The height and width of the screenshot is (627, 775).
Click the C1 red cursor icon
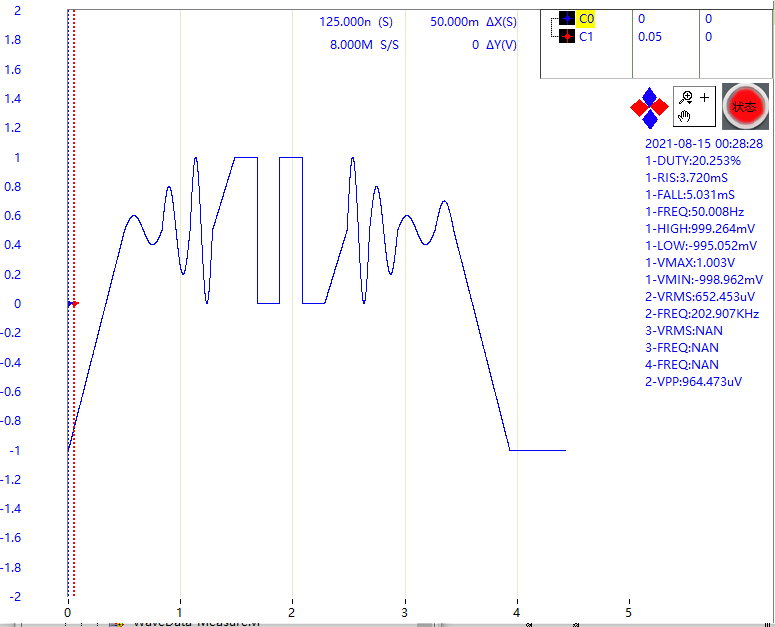(566, 37)
